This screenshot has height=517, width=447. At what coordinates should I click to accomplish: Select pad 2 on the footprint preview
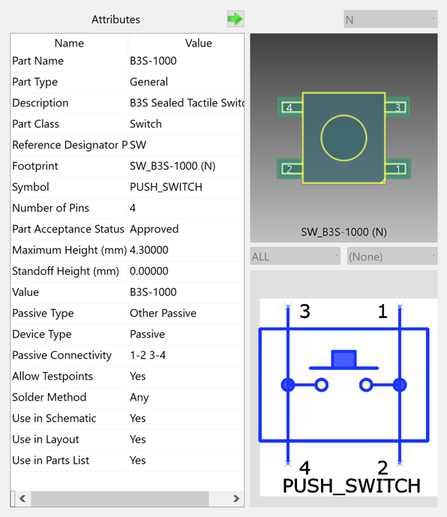[x=290, y=169]
